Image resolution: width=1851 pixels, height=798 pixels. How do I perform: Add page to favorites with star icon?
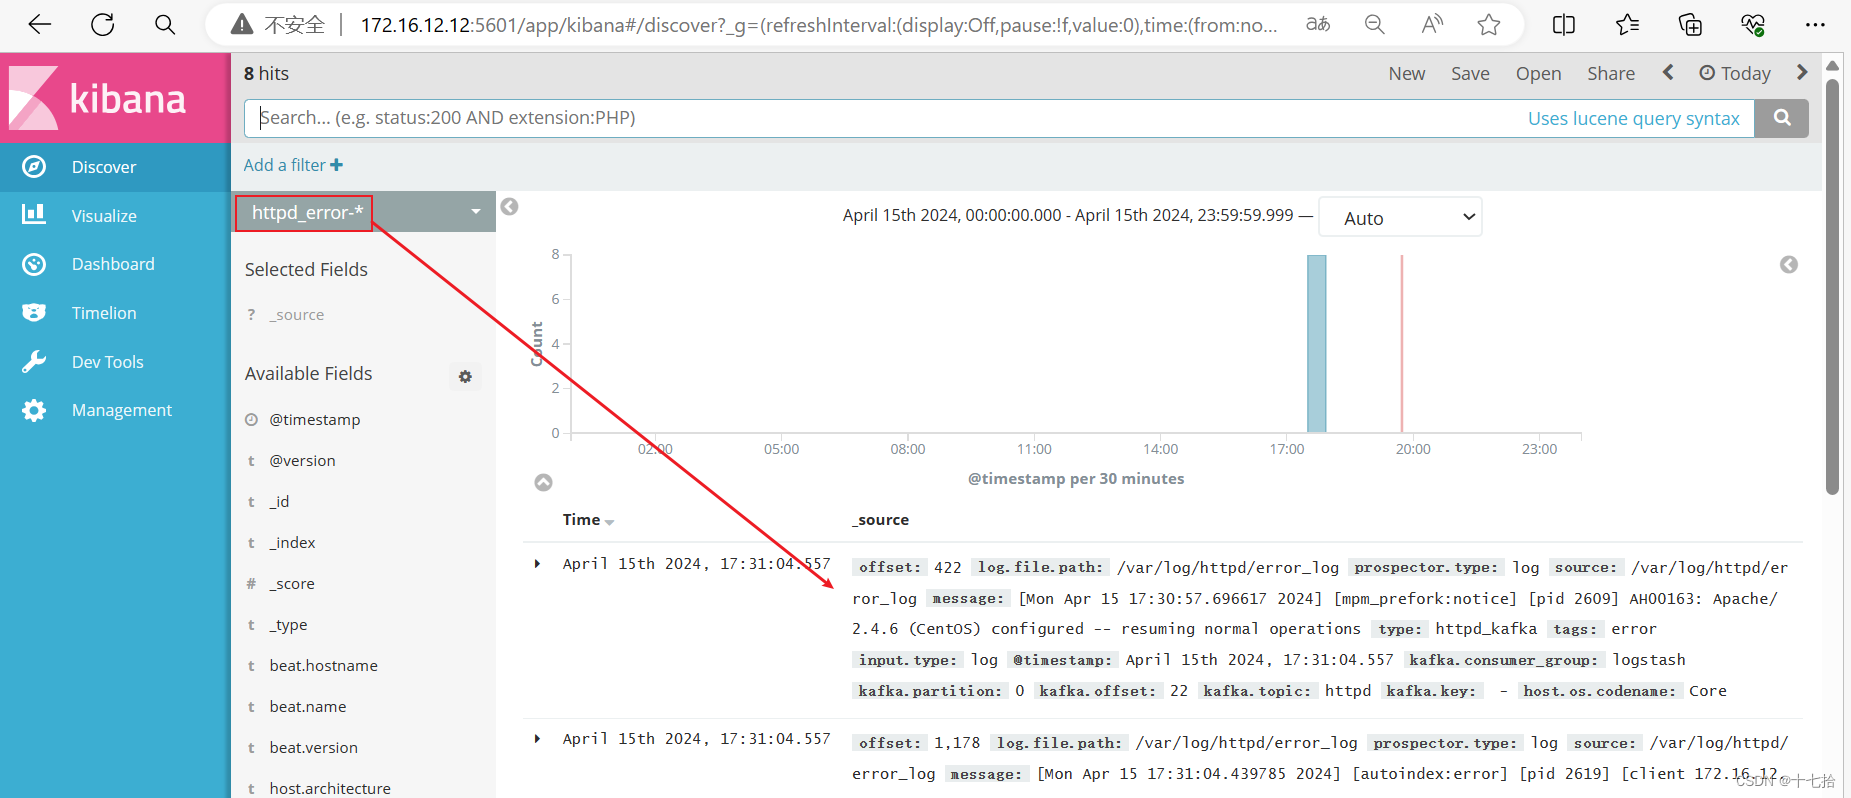1489,24
